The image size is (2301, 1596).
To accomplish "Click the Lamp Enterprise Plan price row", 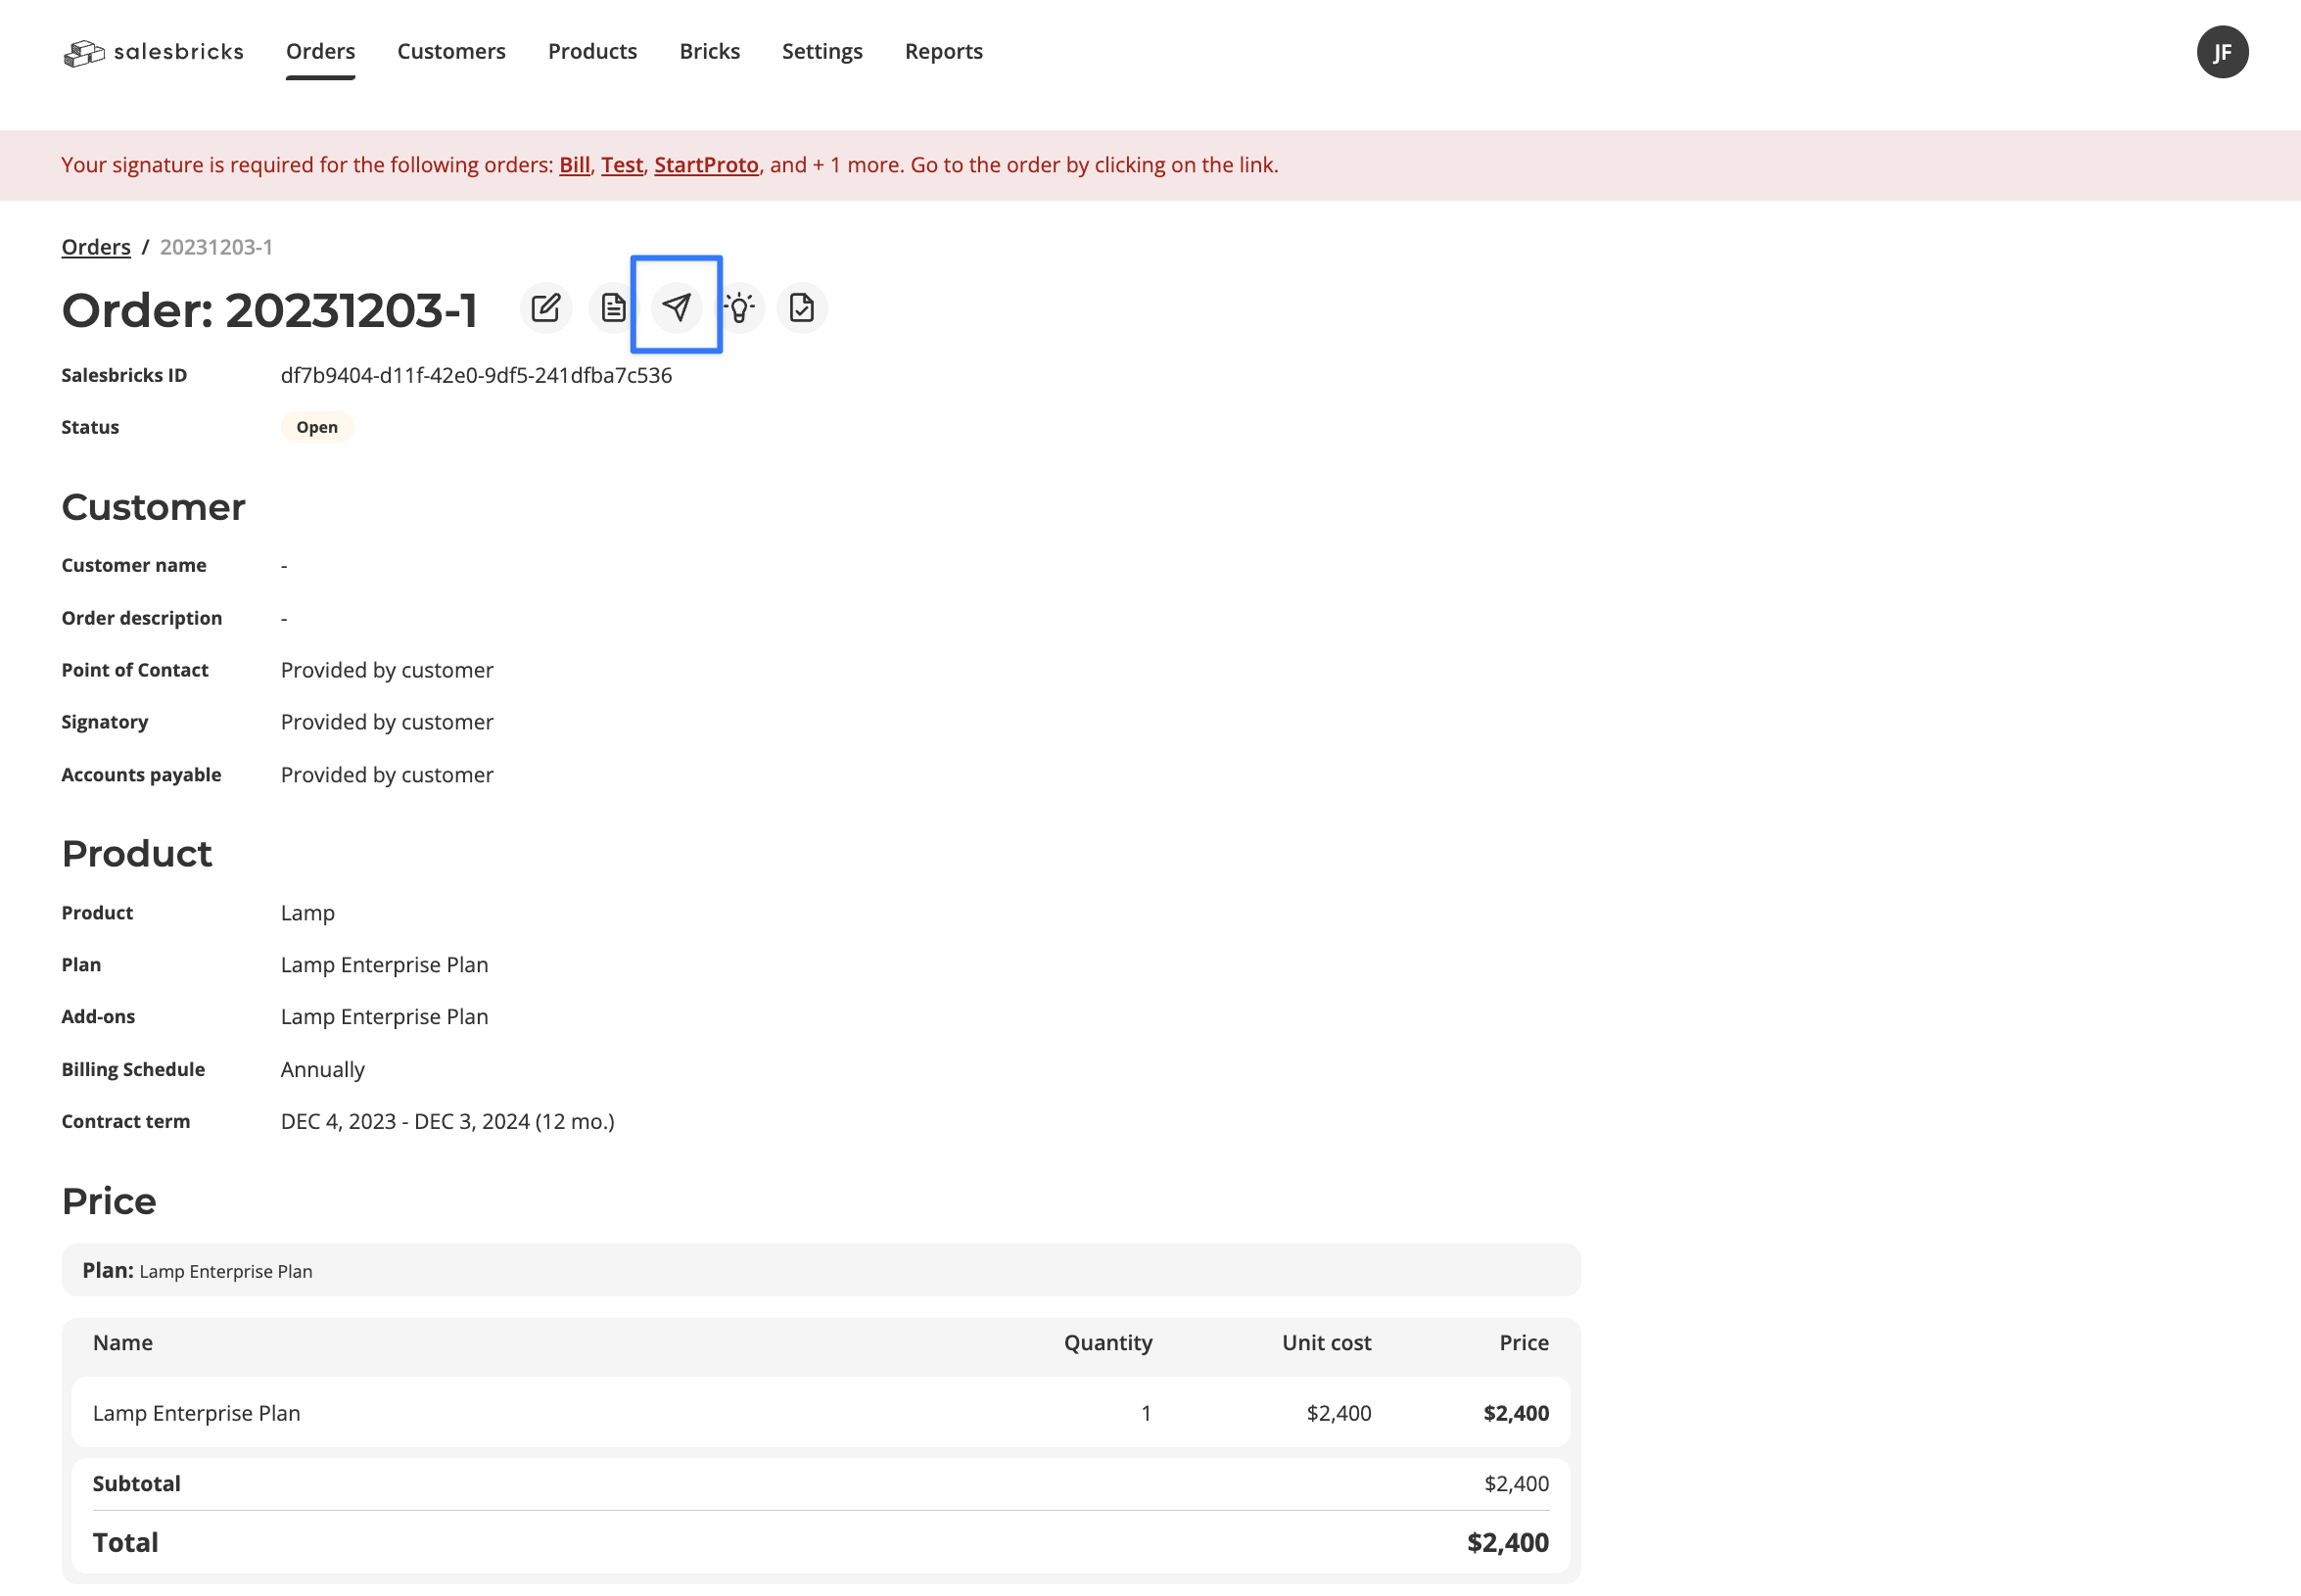I will click(x=820, y=1412).
